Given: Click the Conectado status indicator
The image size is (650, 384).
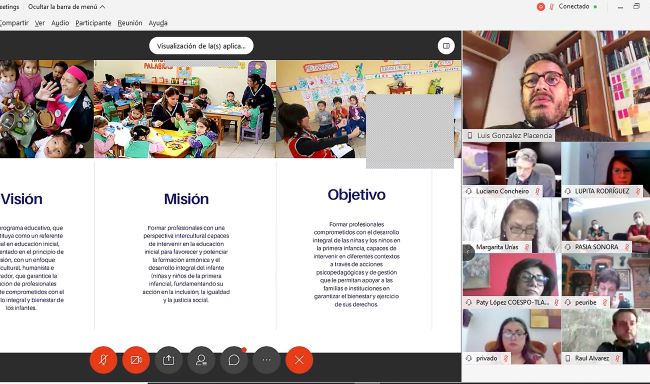Looking at the screenshot, I should coord(578,7).
